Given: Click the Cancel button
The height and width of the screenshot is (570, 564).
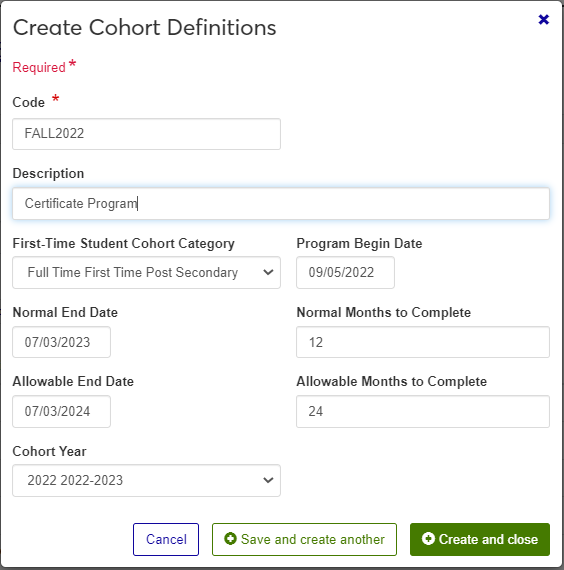Looking at the screenshot, I should tap(166, 539).
